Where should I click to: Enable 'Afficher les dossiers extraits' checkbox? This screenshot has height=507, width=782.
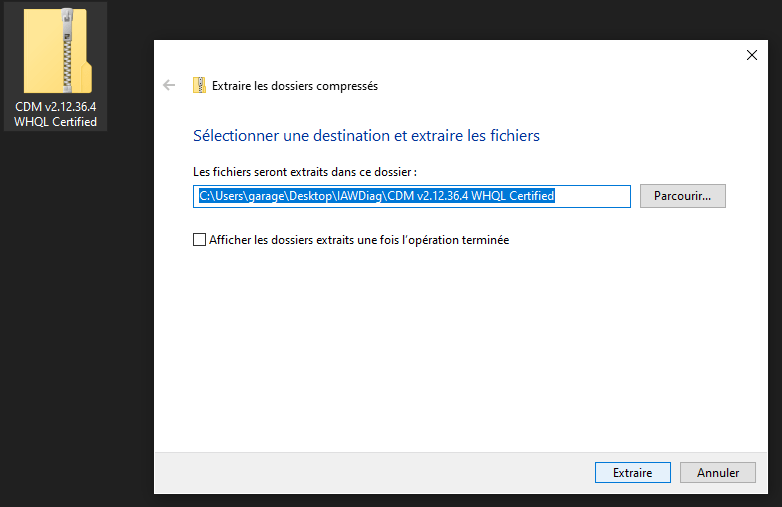pos(199,240)
